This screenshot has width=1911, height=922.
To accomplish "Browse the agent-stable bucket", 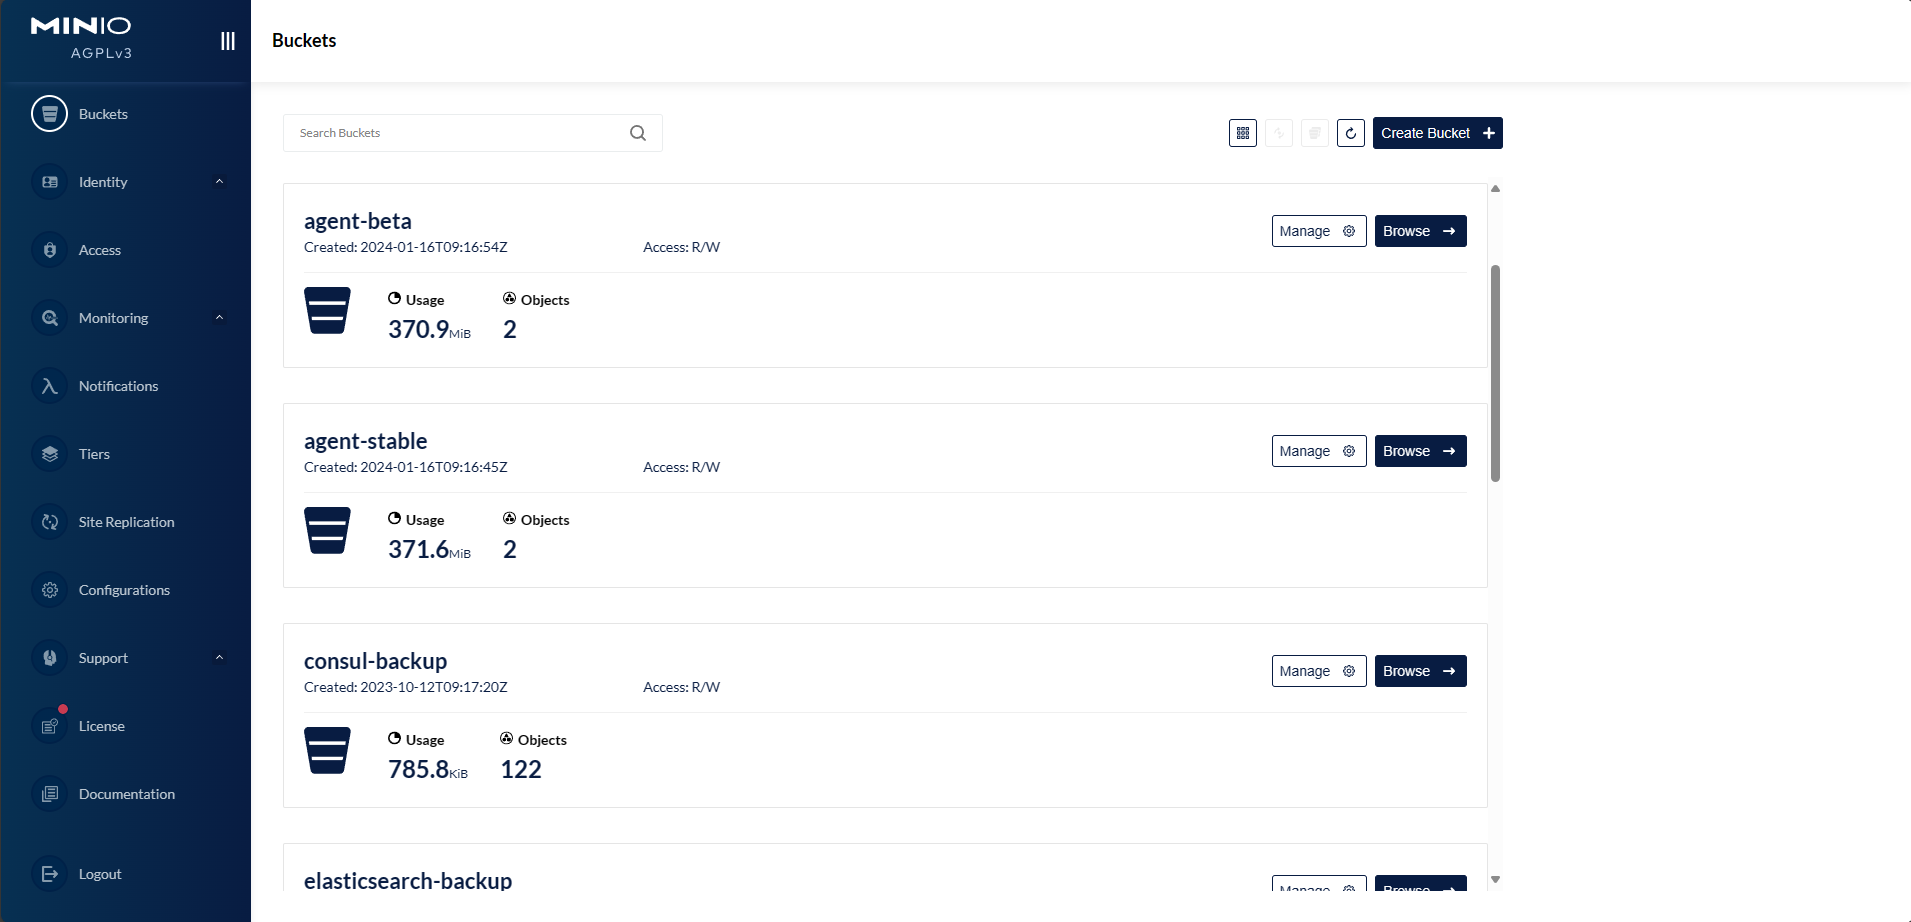I will point(1420,451).
